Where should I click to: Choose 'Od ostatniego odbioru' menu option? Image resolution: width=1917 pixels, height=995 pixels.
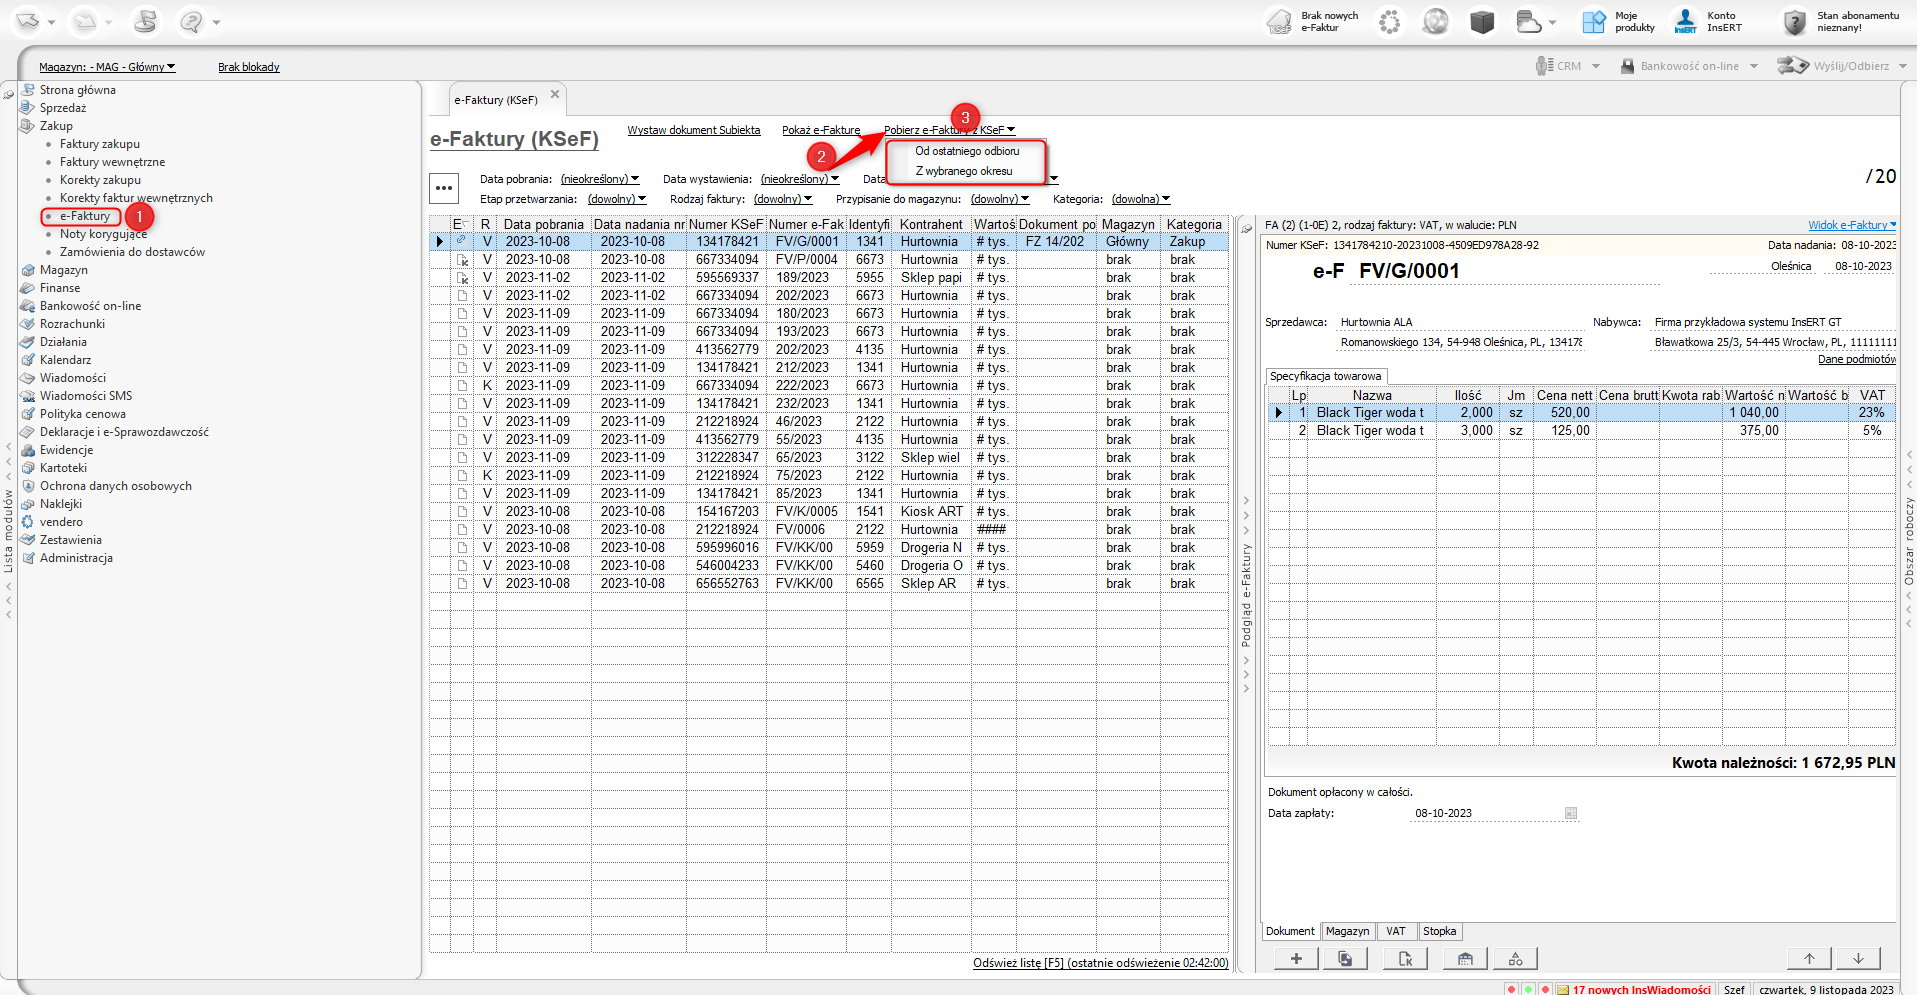click(967, 151)
